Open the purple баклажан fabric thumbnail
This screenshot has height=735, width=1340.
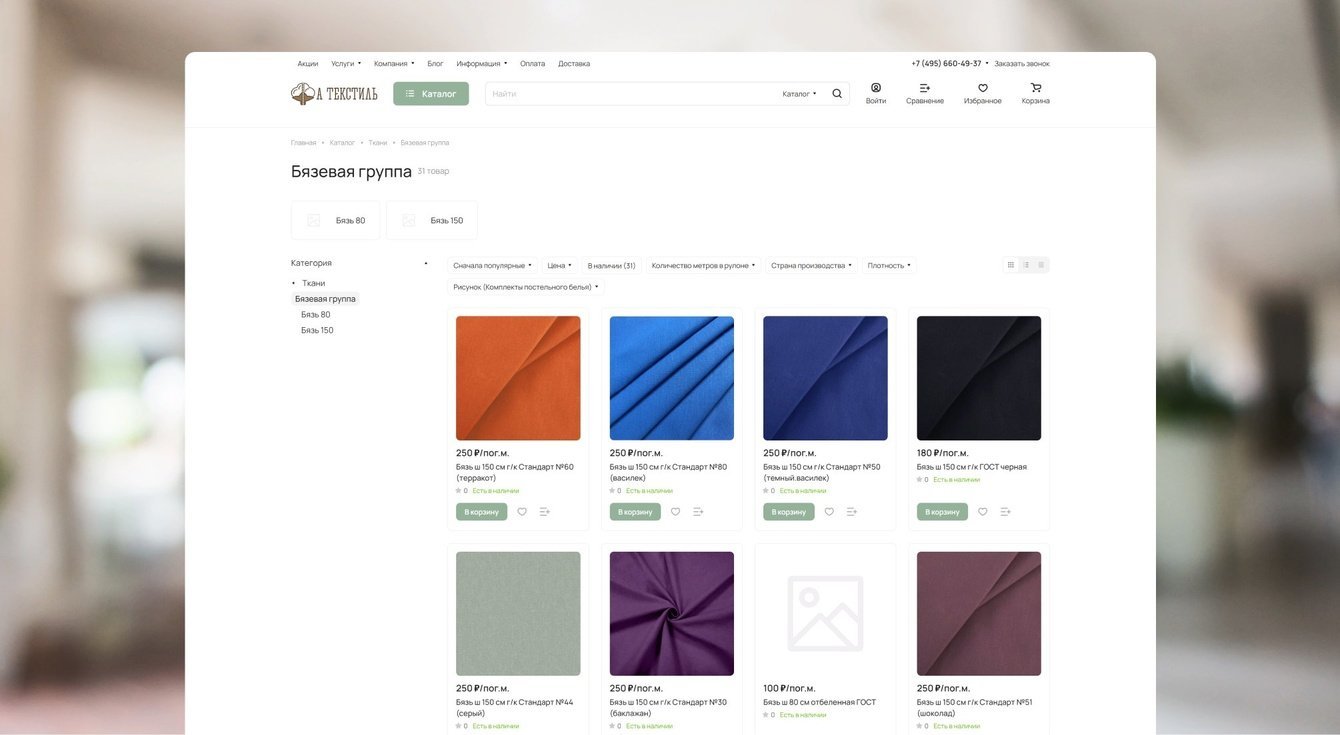(671, 613)
